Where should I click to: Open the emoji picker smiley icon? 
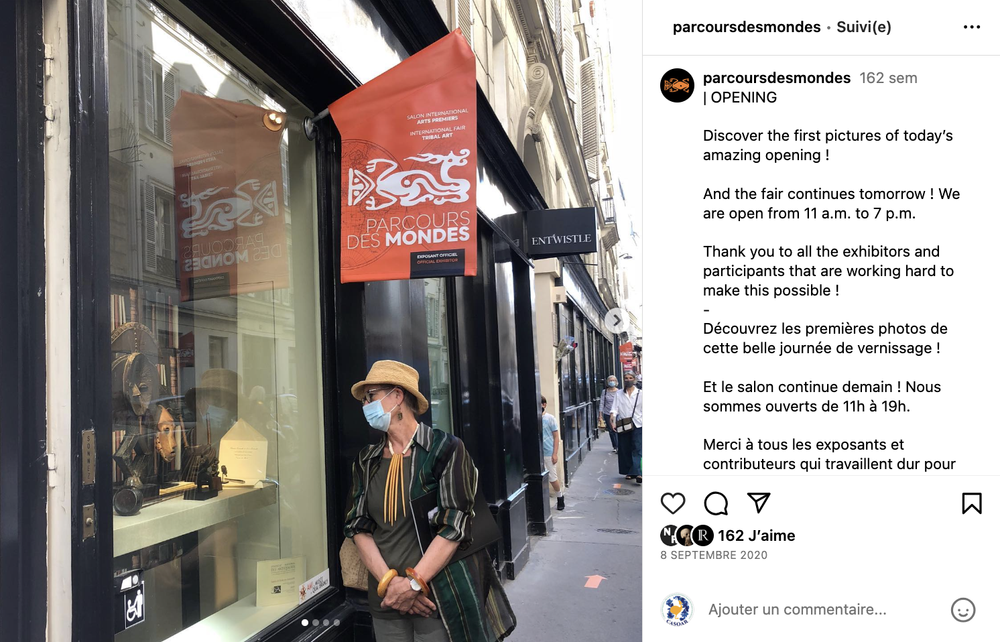[962, 609]
